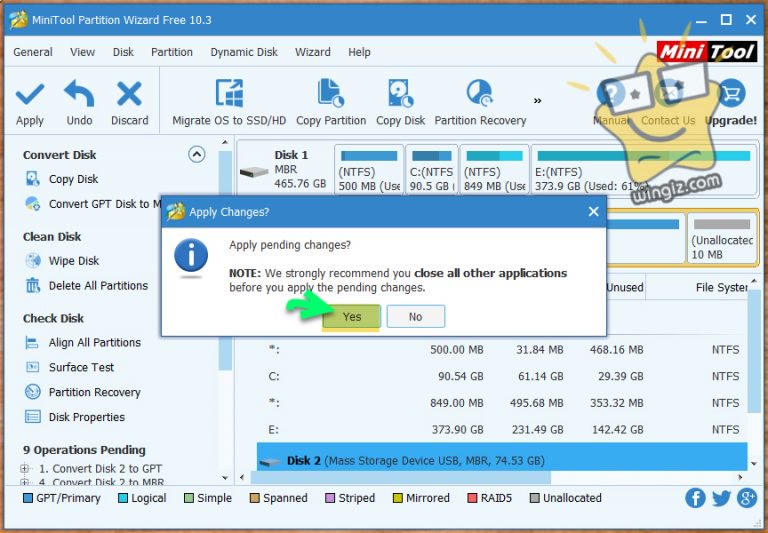
Task: Select the E: row in partition list
Action: (x=504, y=430)
